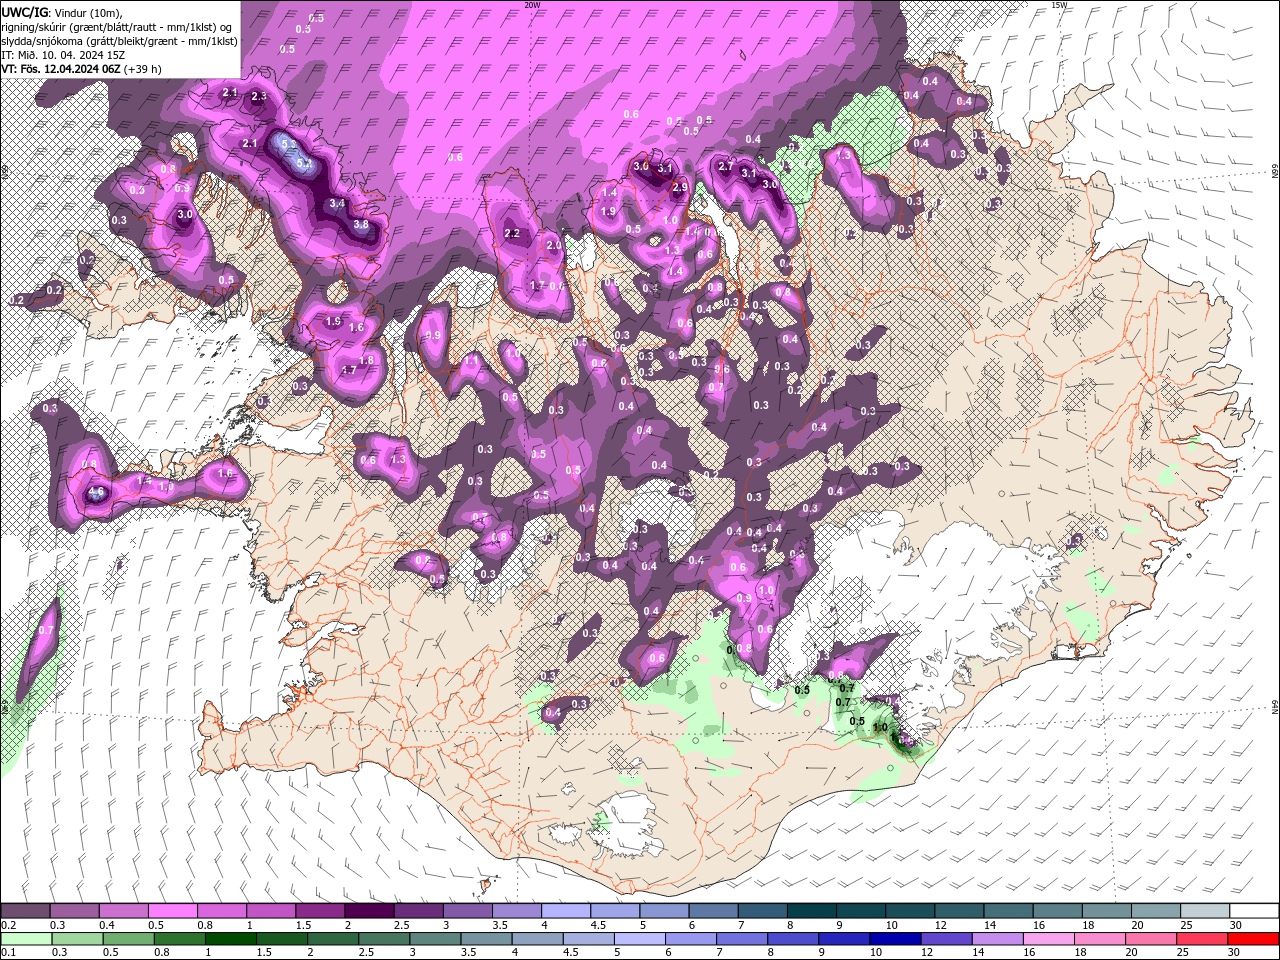The image size is (1280, 960).
Task: Click the "15W" longitude label
Action: tap(1060, 5)
